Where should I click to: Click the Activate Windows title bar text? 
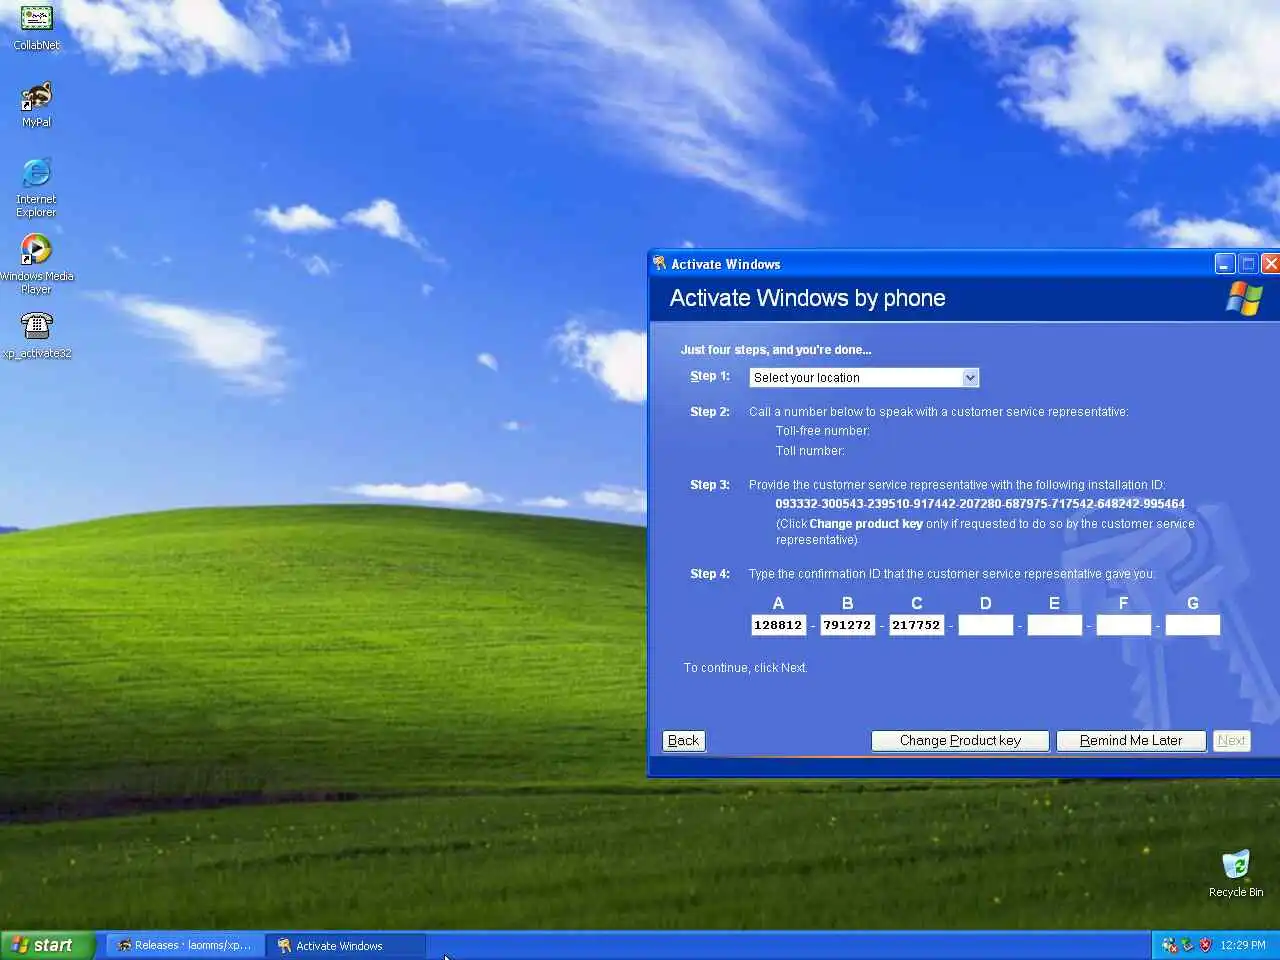(x=726, y=264)
